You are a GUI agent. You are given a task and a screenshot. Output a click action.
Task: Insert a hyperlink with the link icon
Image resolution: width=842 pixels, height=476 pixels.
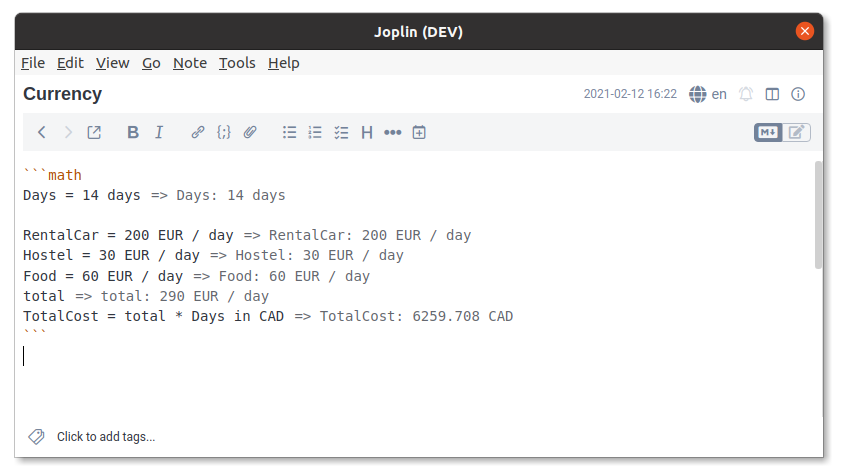(x=198, y=132)
